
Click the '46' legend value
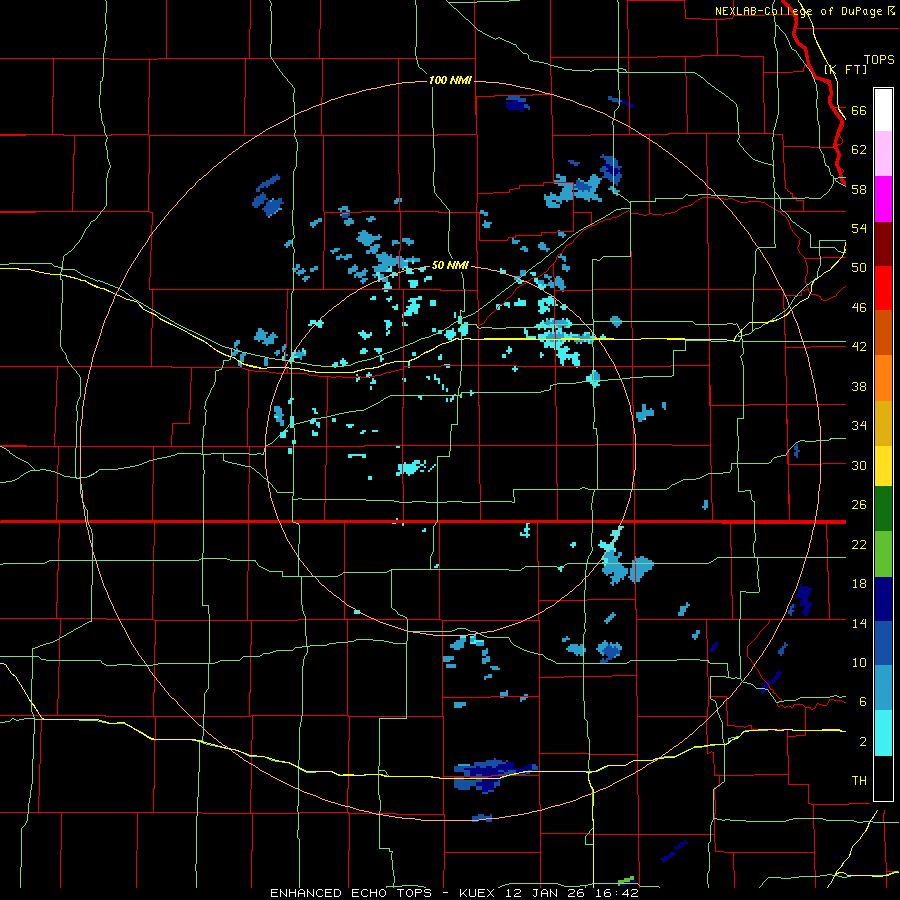(859, 307)
